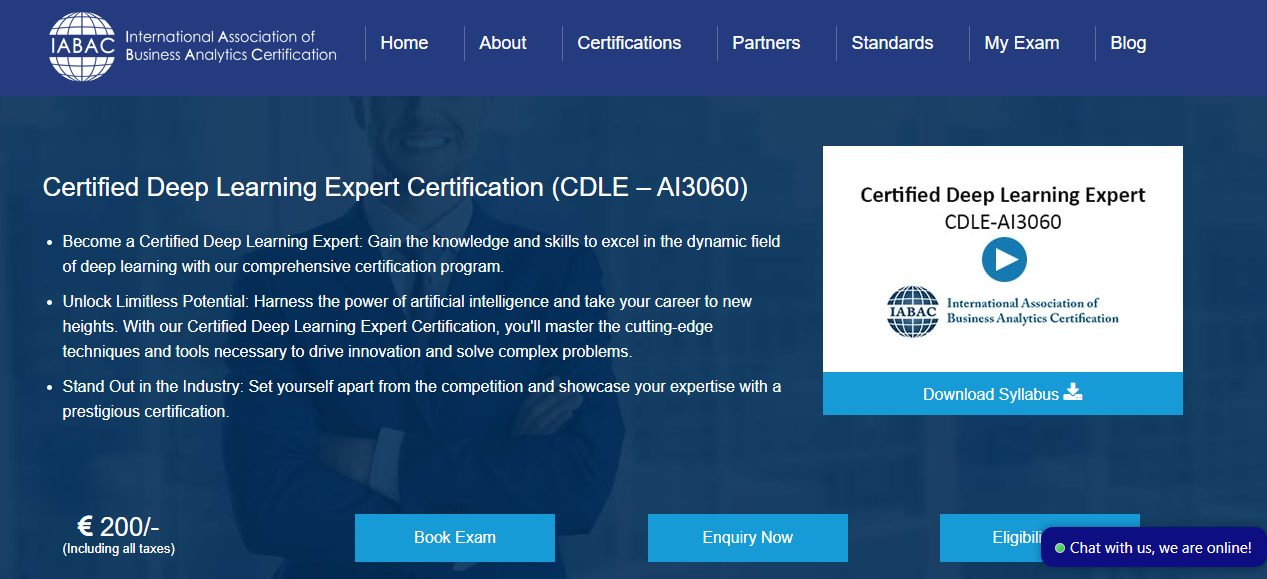
Task: Open the Standards navigation item
Action: 892,43
